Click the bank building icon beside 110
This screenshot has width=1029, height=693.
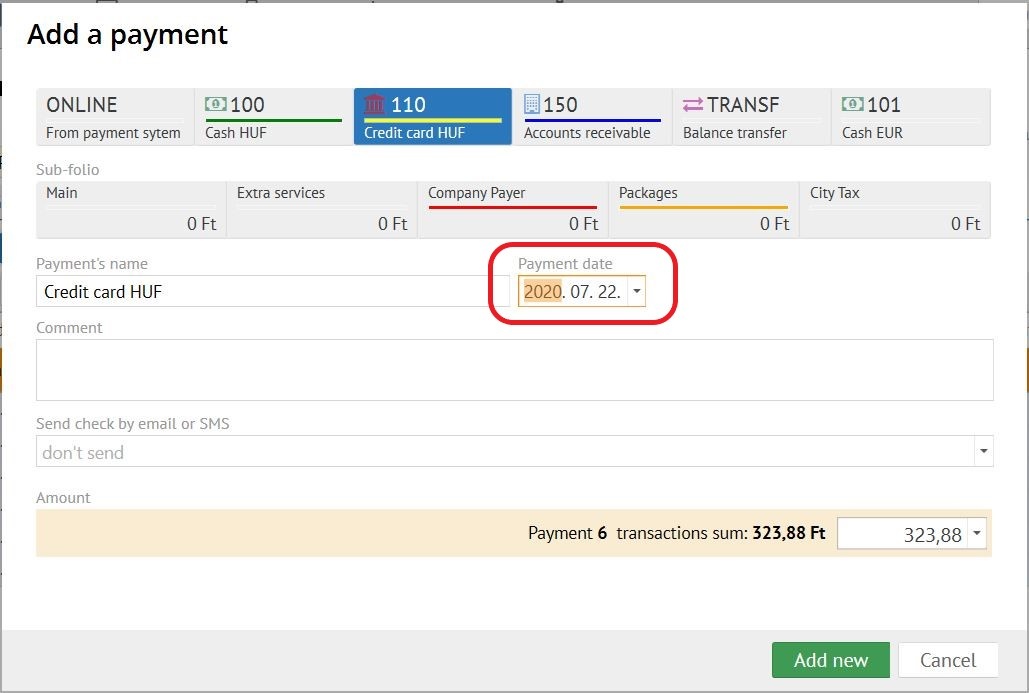[x=374, y=104]
